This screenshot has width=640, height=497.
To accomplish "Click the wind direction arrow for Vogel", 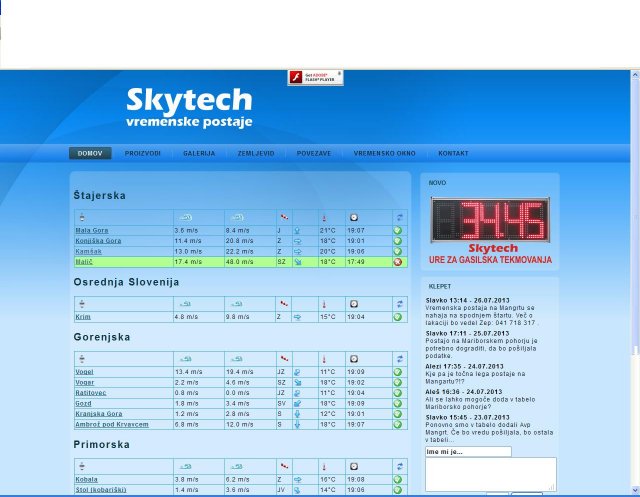I will [297, 372].
